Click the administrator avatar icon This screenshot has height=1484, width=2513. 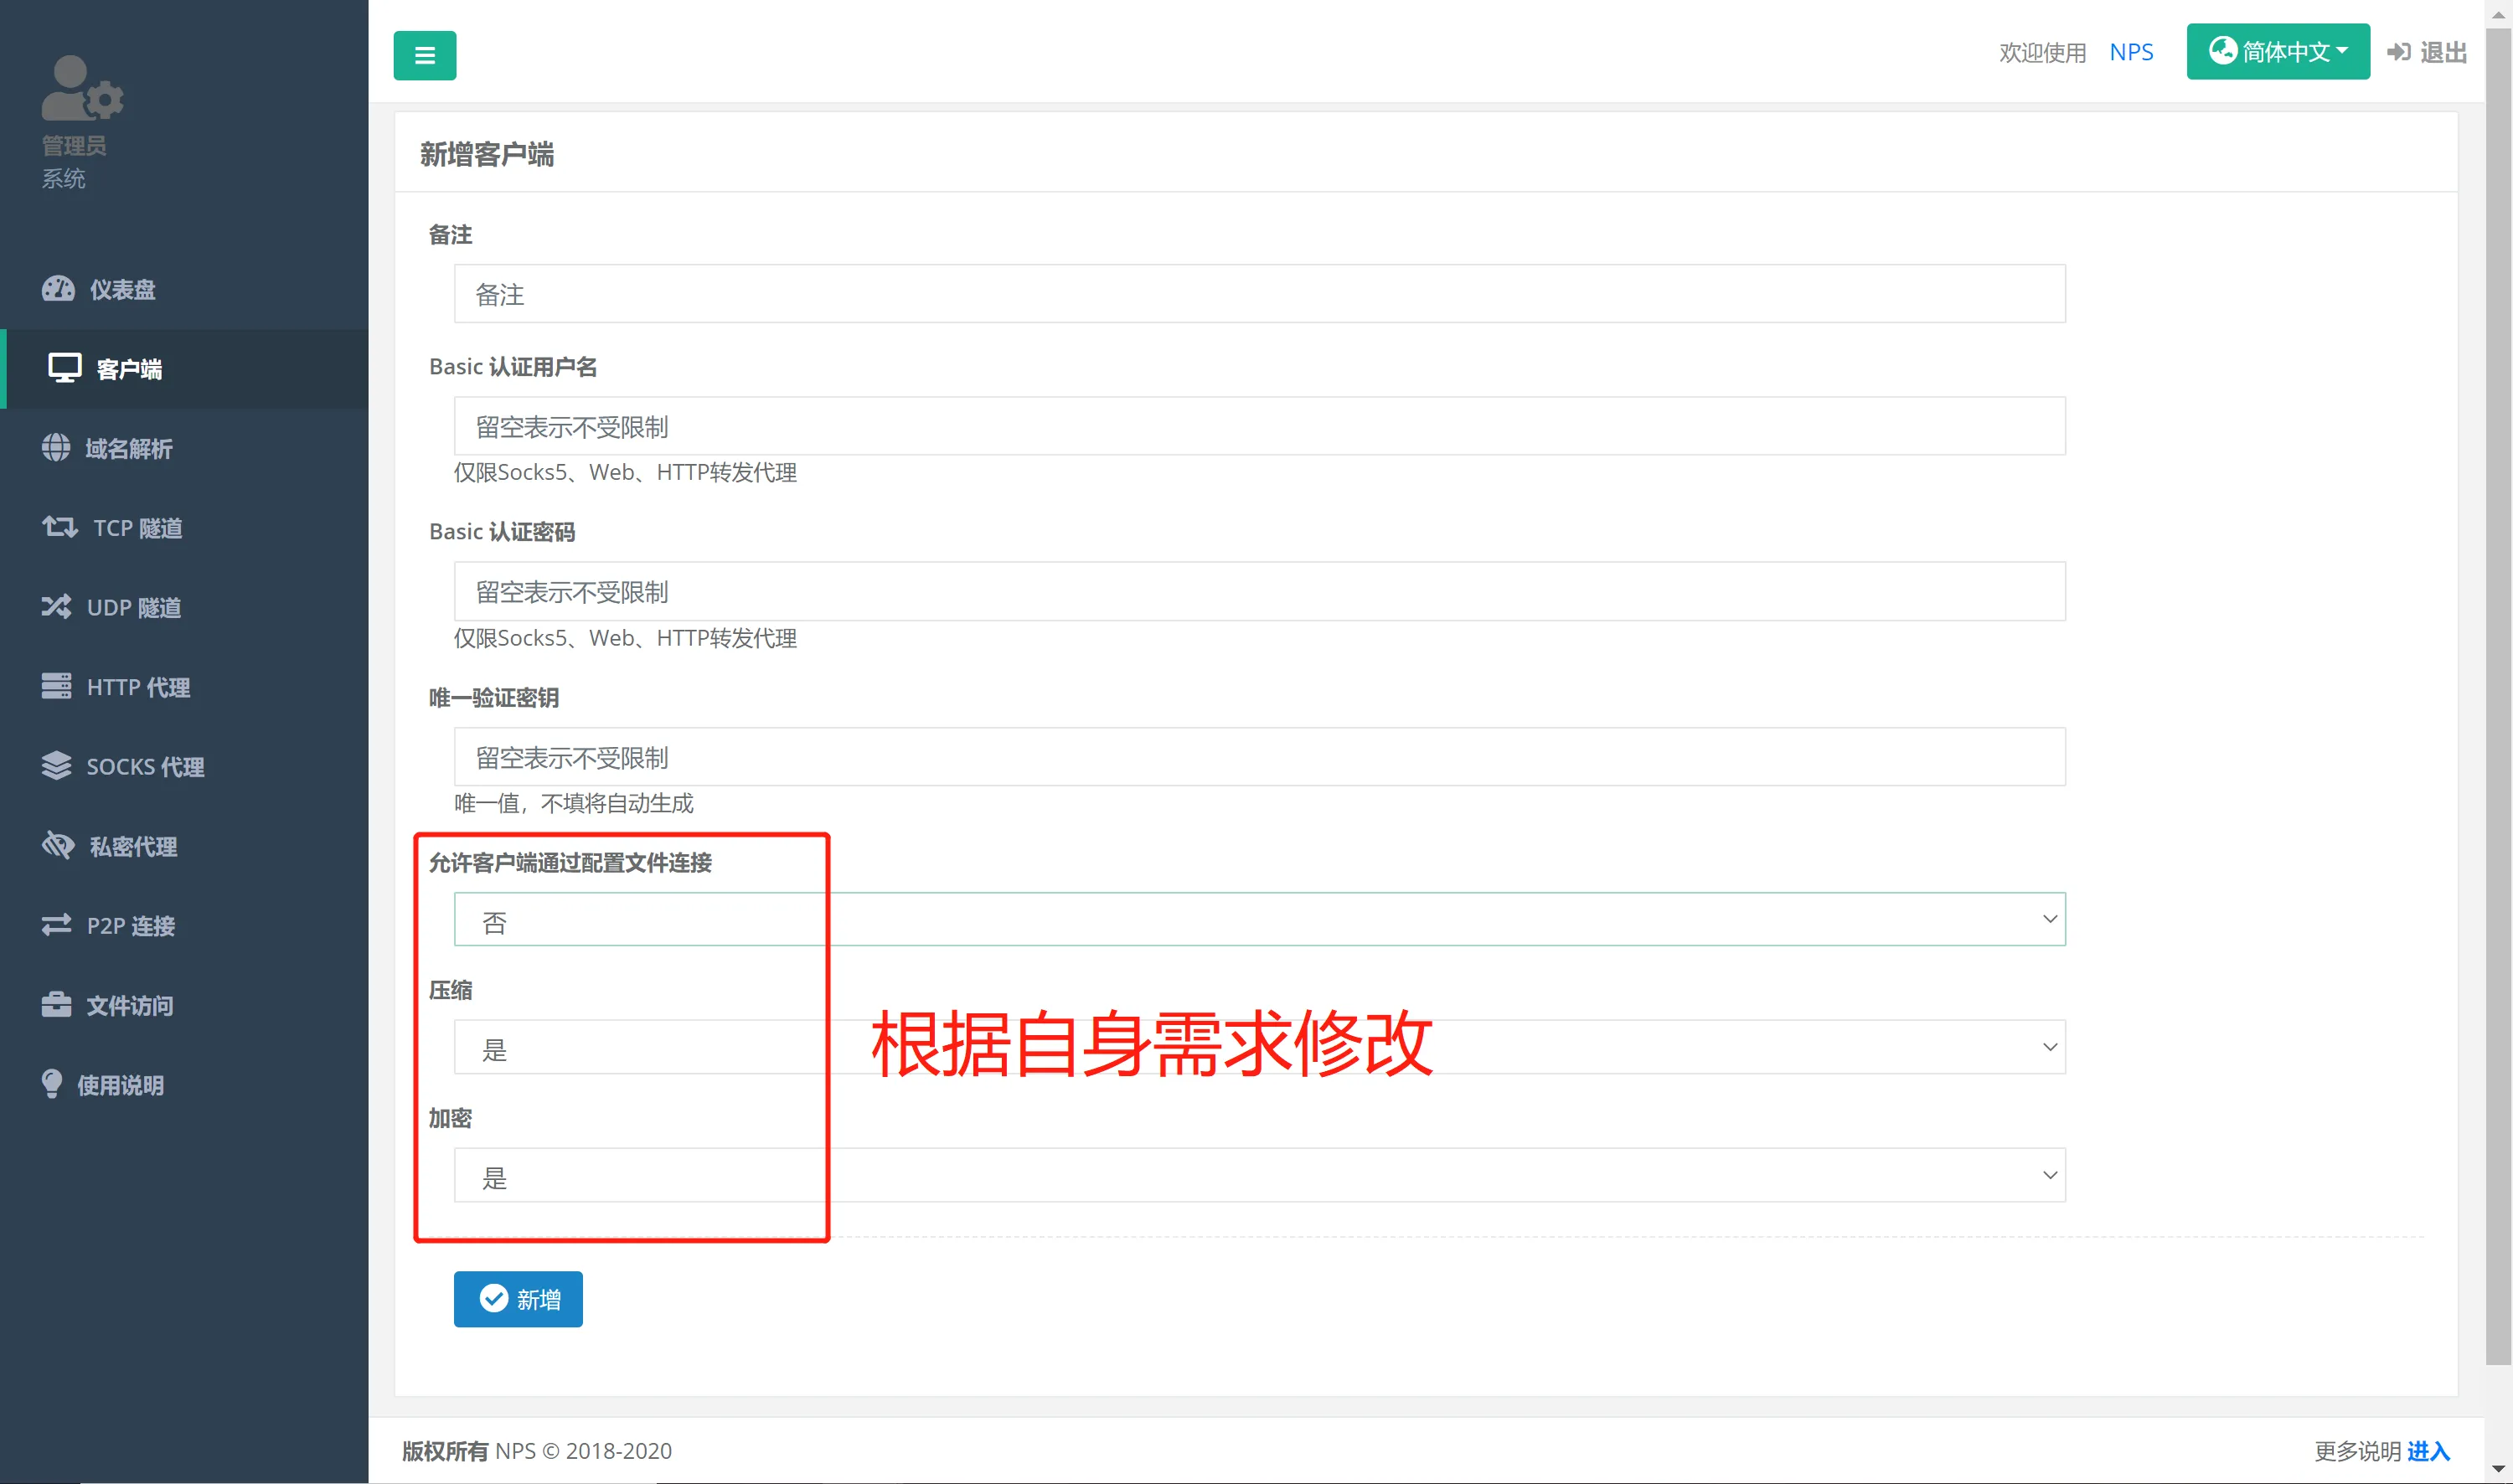[x=82, y=88]
